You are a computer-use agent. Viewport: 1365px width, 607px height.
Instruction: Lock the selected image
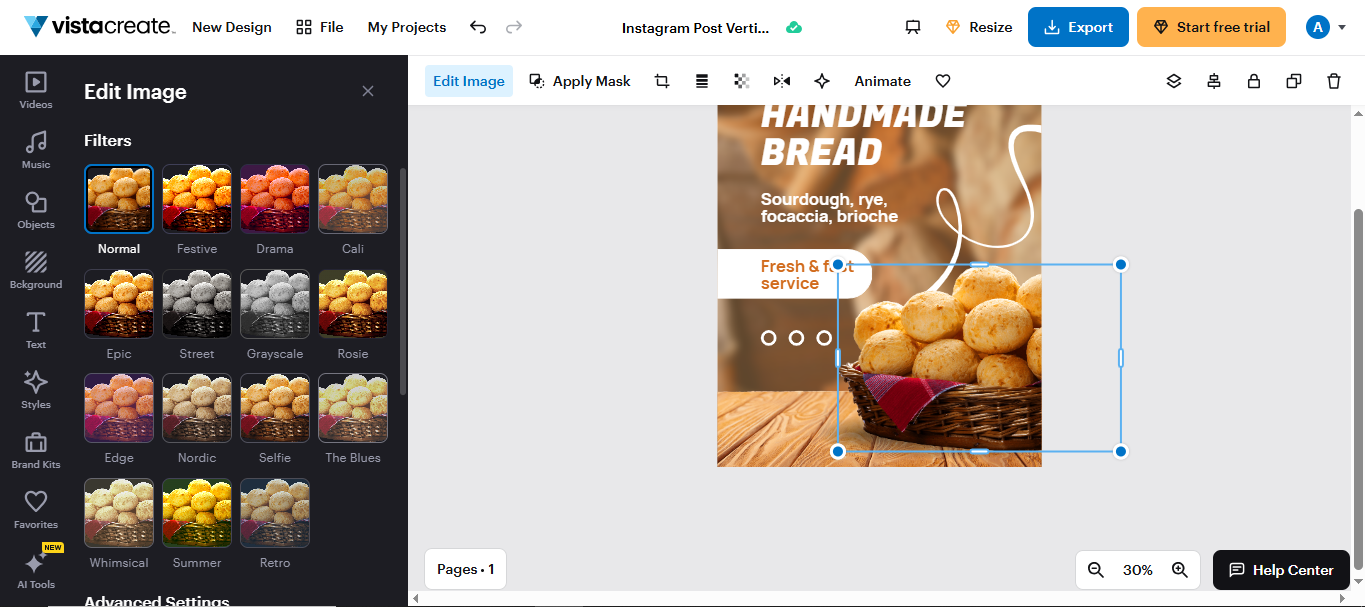tap(1254, 80)
